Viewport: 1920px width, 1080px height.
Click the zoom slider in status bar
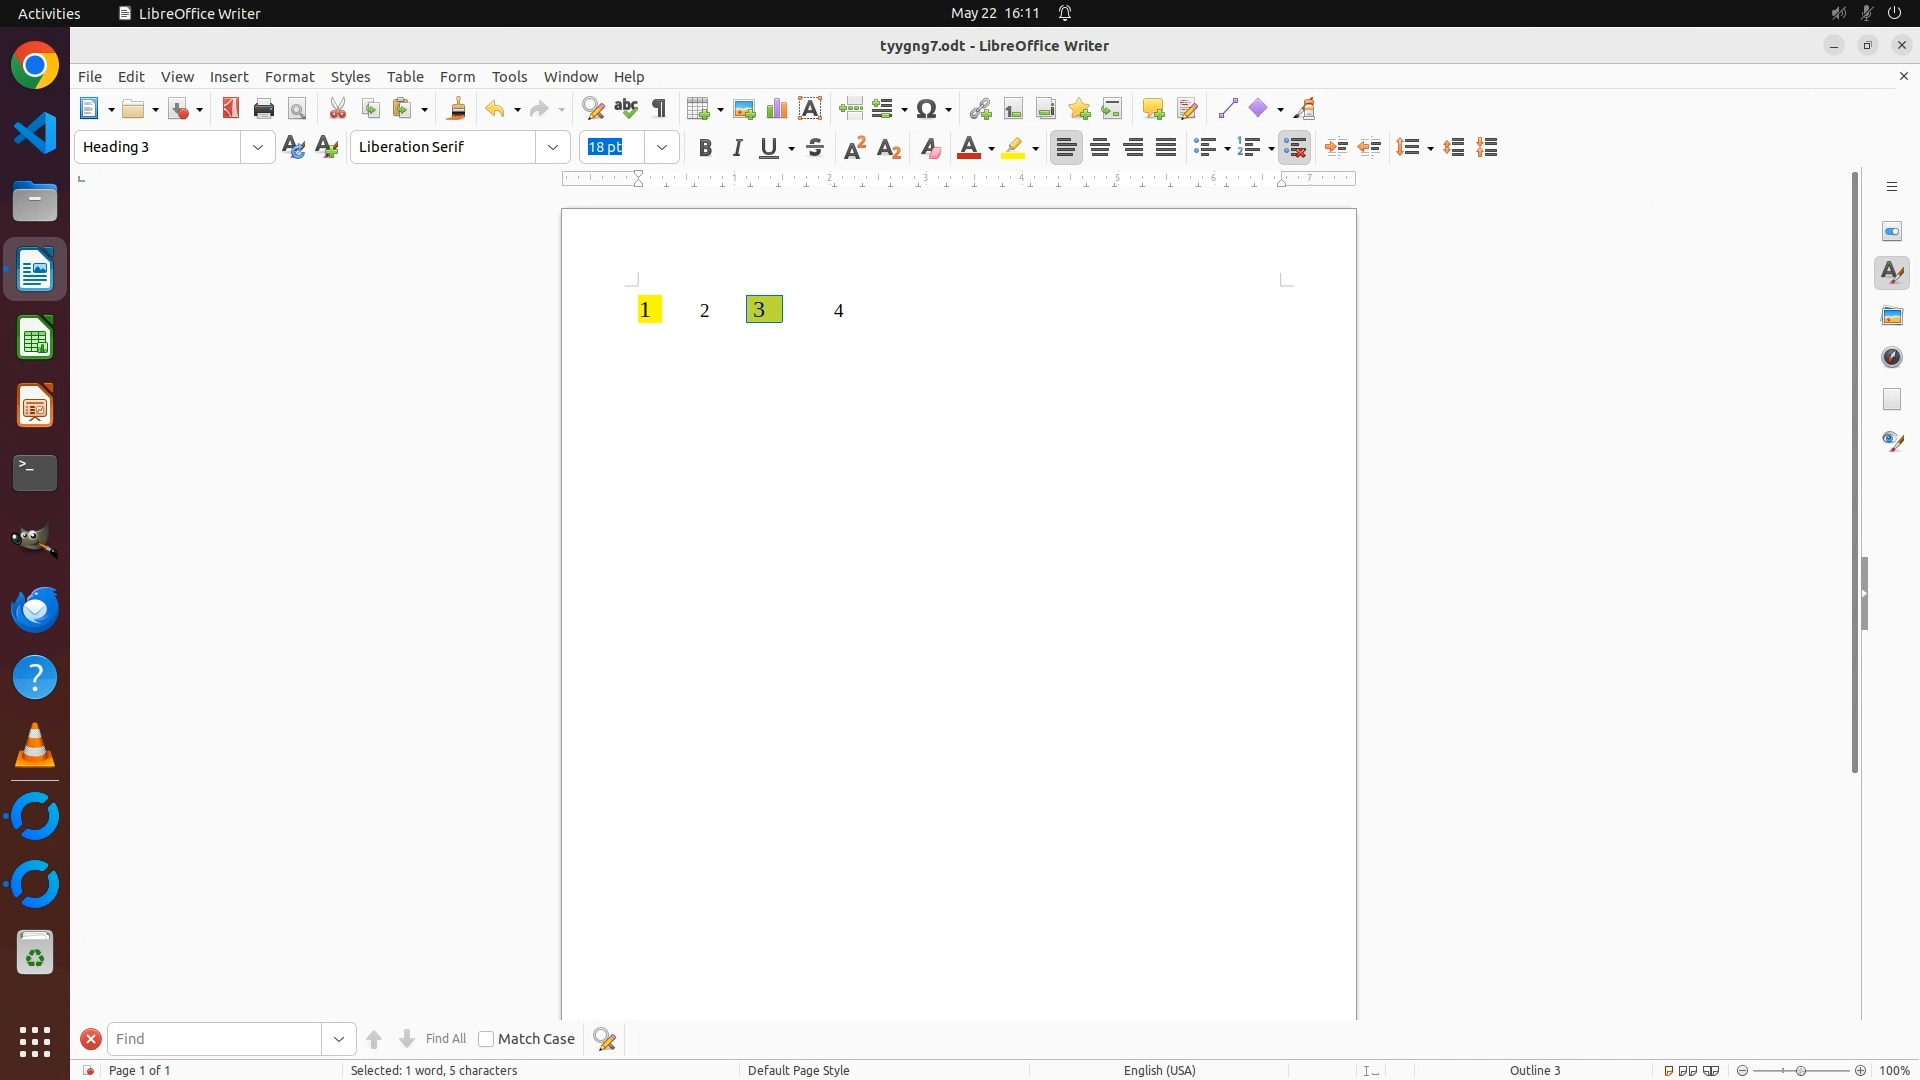tap(1801, 1070)
